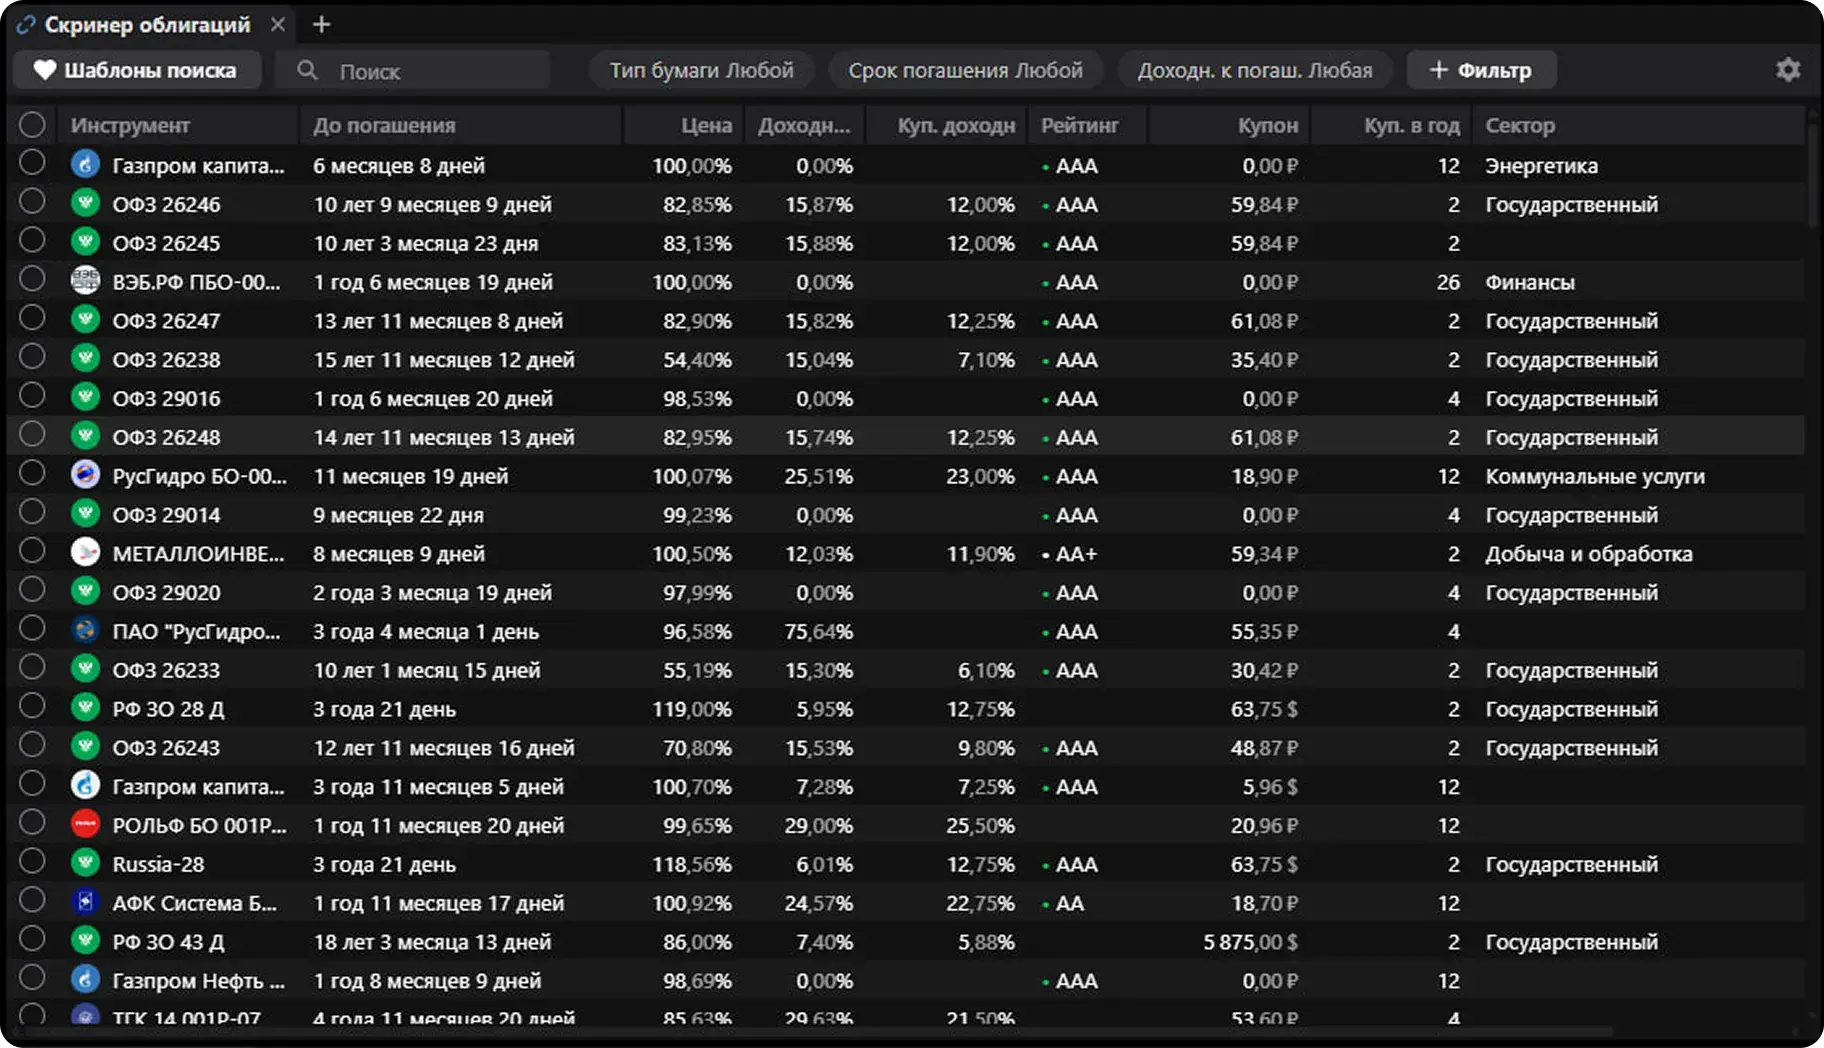Viewport: 1824px width, 1048px height.
Task: Click the РусГидро БО-00 issuer icon
Action: click(85, 475)
